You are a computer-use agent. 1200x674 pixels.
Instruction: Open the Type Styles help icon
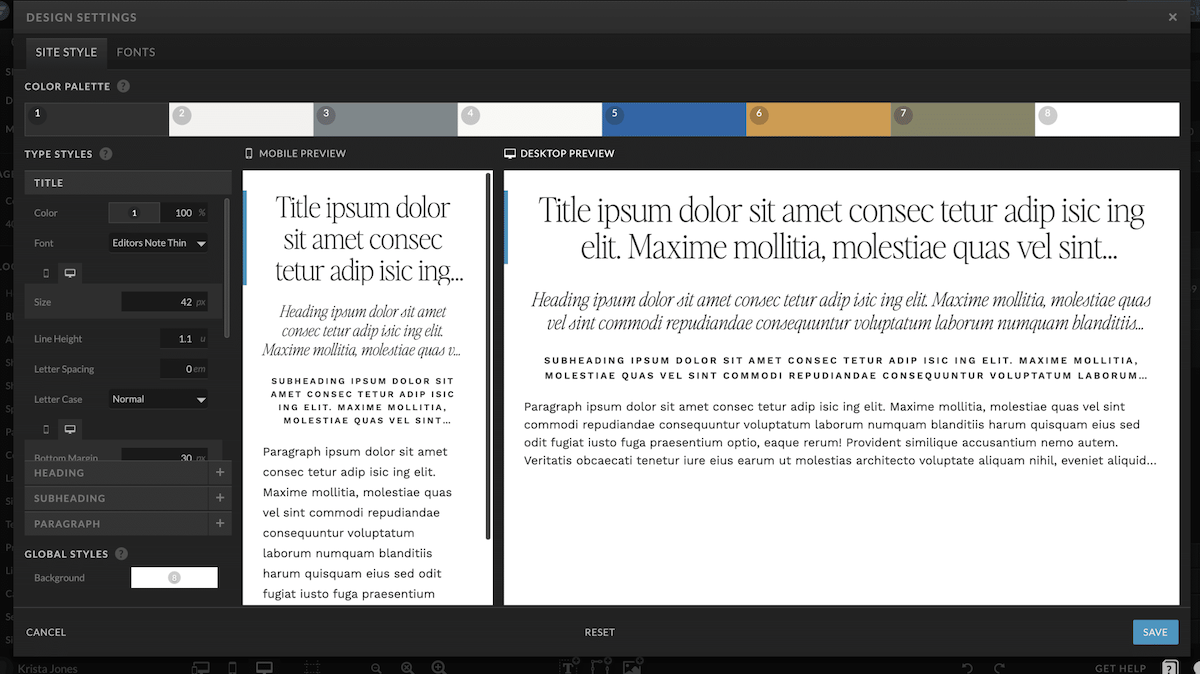pyautogui.click(x=106, y=154)
